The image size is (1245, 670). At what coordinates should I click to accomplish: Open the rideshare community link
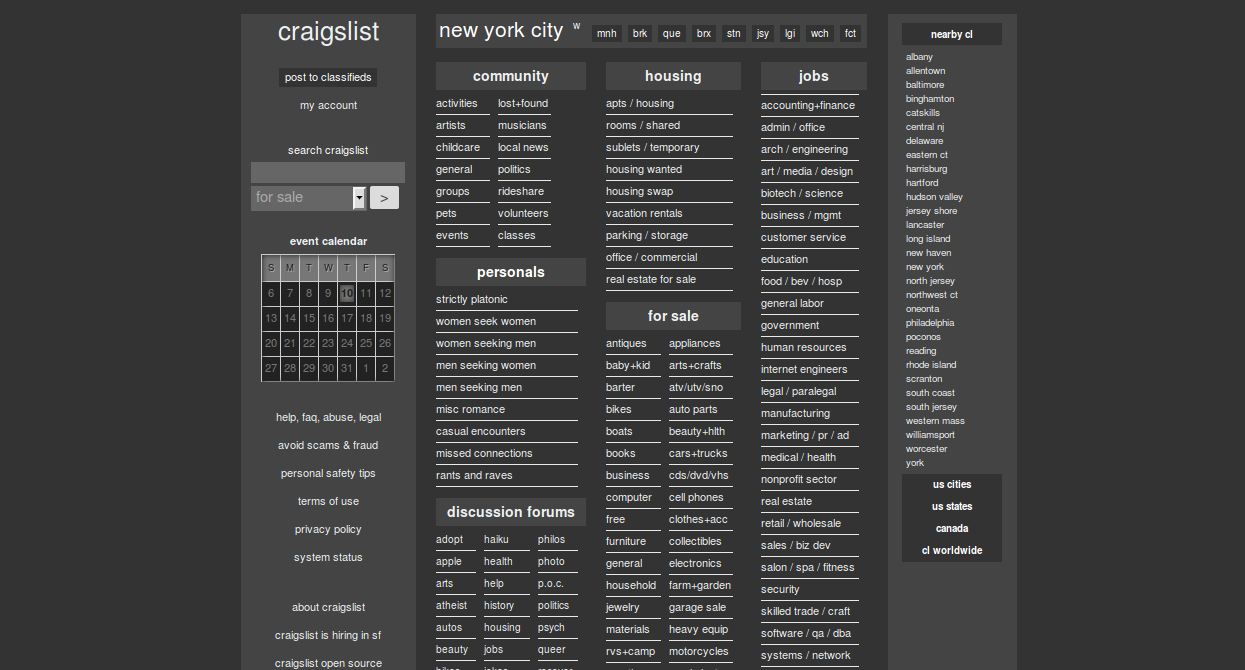pos(521,191)
